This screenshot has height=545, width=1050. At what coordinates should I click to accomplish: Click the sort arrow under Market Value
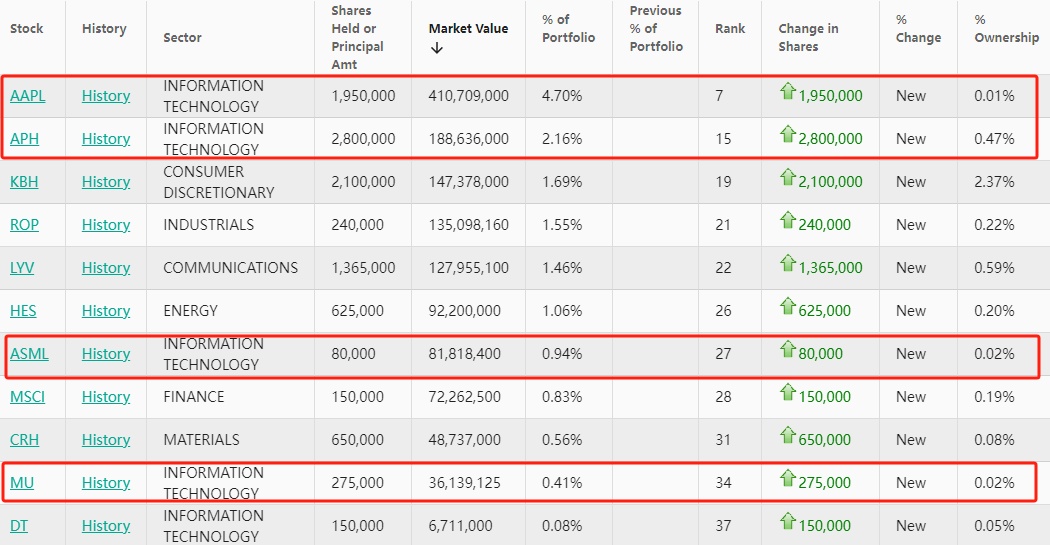pyautogui.click(x=436, y=48)
